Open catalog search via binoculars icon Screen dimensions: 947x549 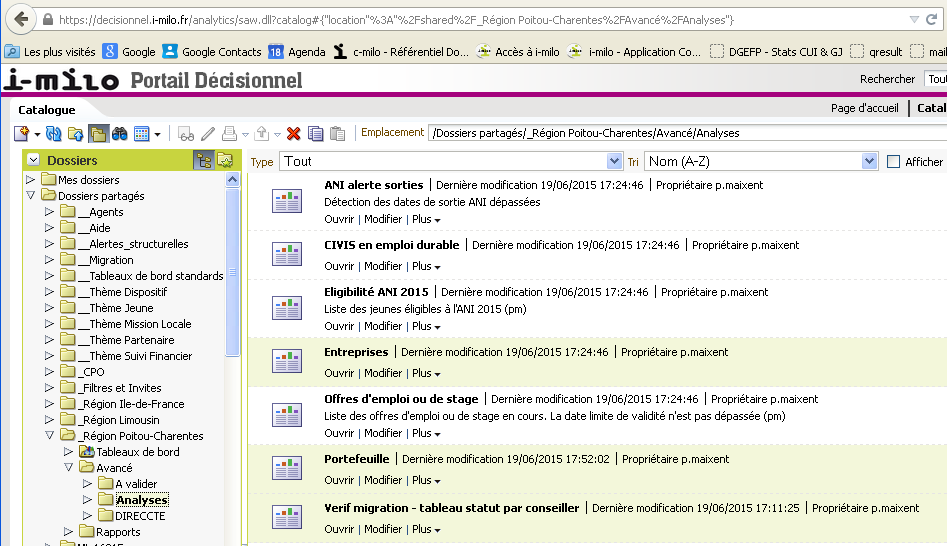pos(120,133)
